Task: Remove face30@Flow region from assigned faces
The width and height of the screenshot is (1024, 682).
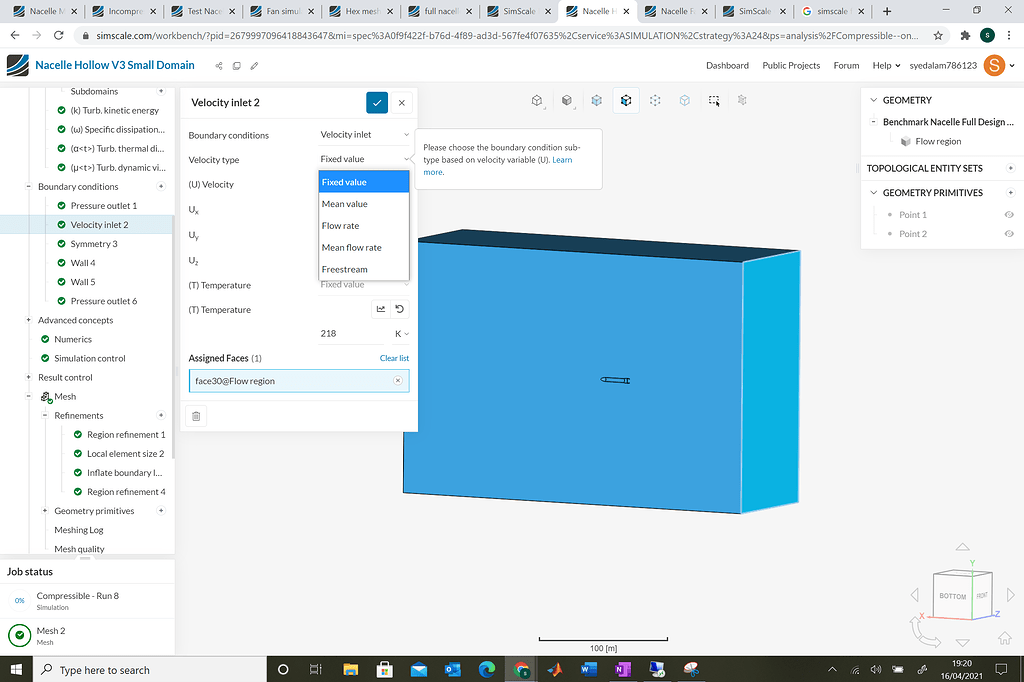Action: 397,380
